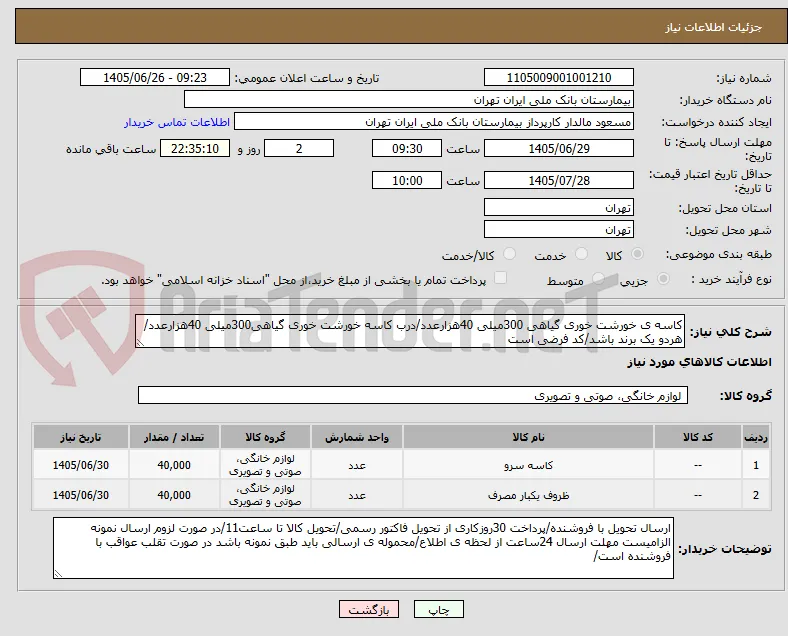Click the کاسه سرو item name cell
Image resolution: width=788 pixels, height=636 pixels.
(528, 465)
